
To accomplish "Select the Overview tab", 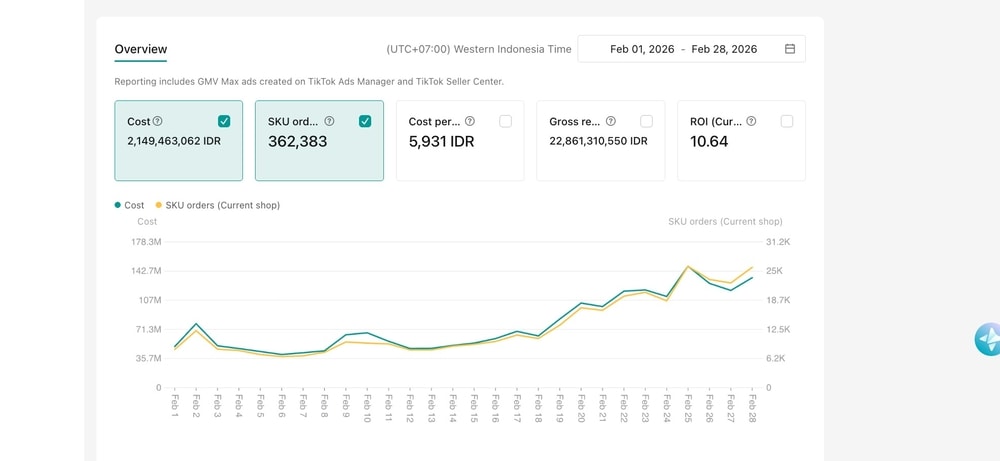I will coord(141,49).
